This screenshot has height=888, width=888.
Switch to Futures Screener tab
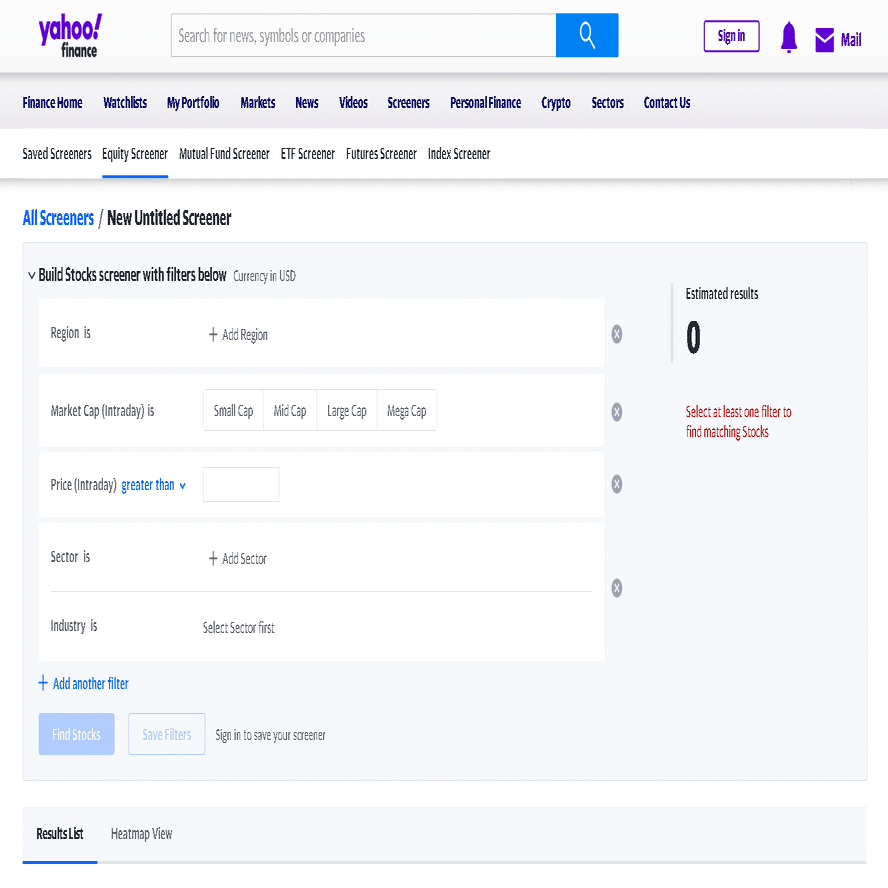point(381,154)
